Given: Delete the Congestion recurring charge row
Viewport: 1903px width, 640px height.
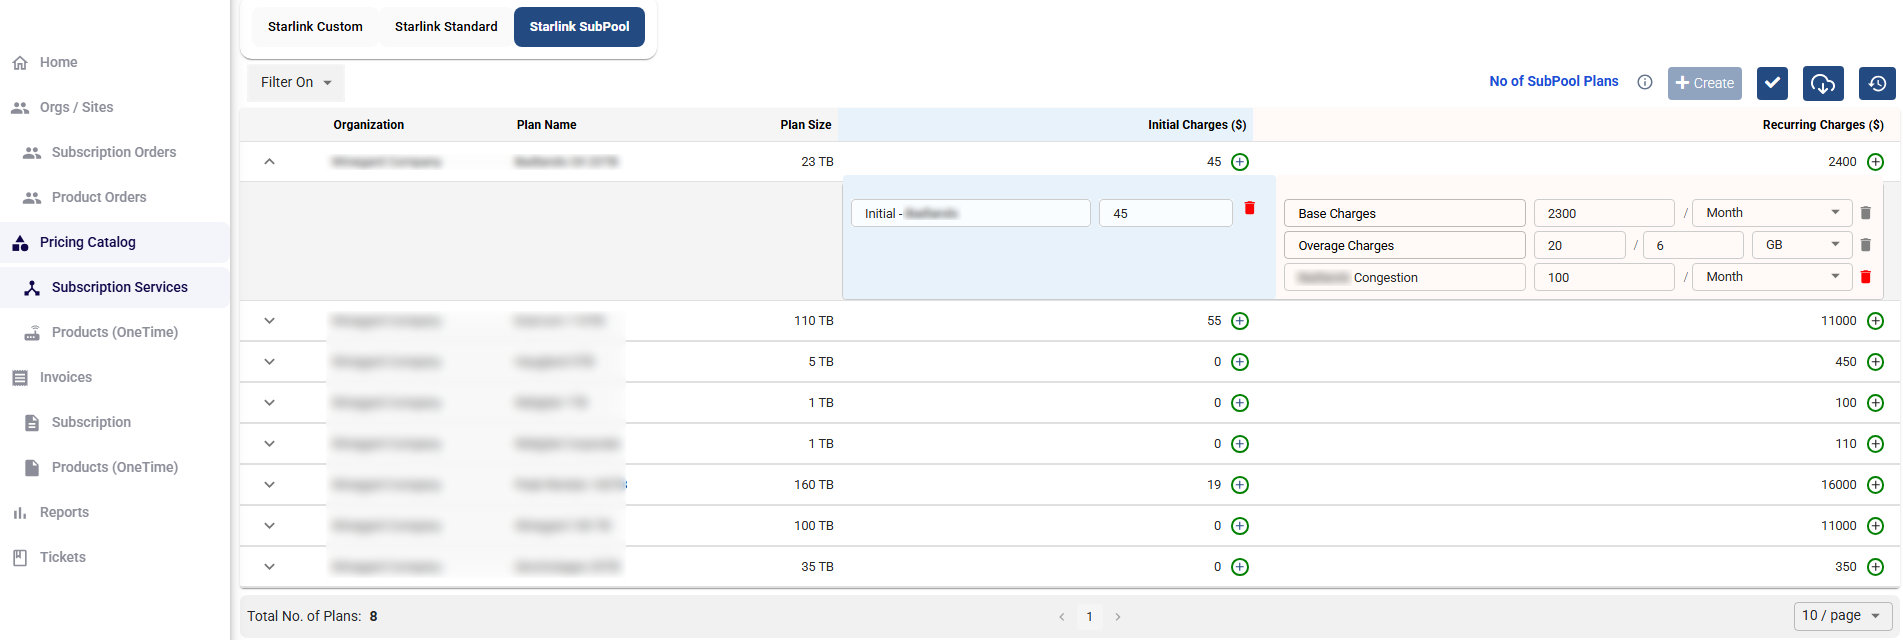Looking at the screenshot, I should coord(1865,277).
